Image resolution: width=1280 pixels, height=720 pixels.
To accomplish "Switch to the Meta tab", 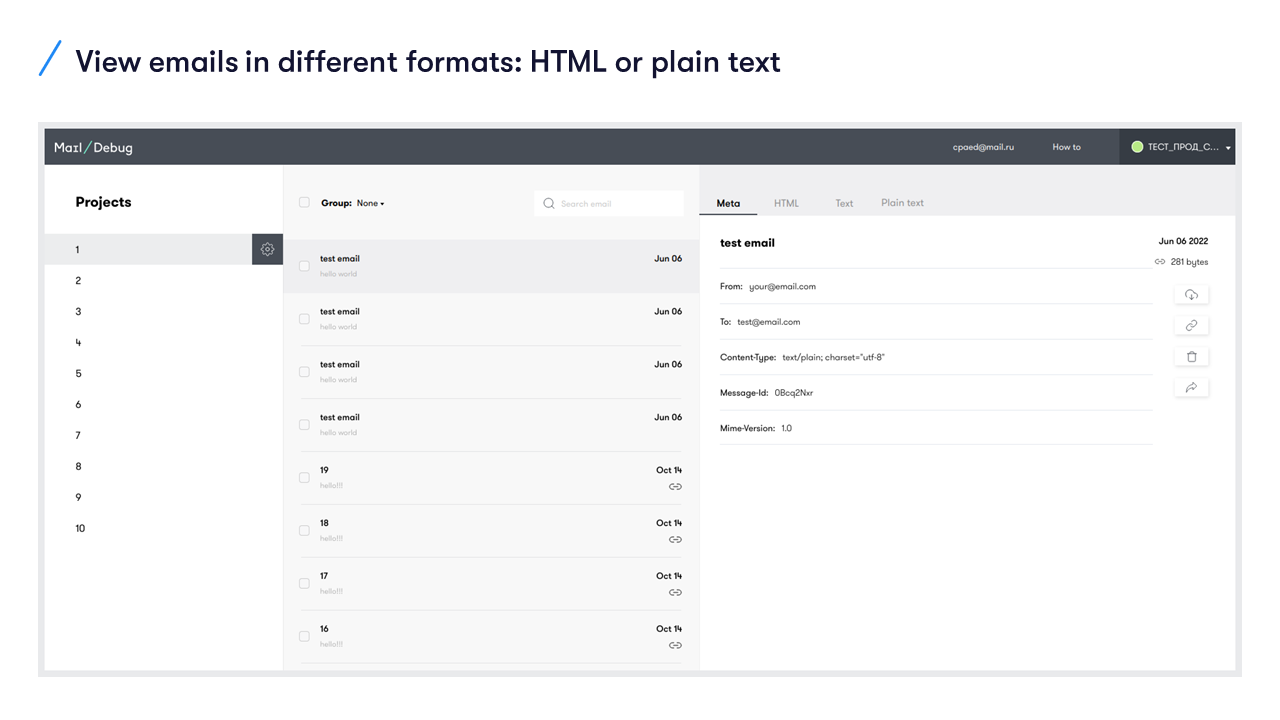I will click(728, 203).
